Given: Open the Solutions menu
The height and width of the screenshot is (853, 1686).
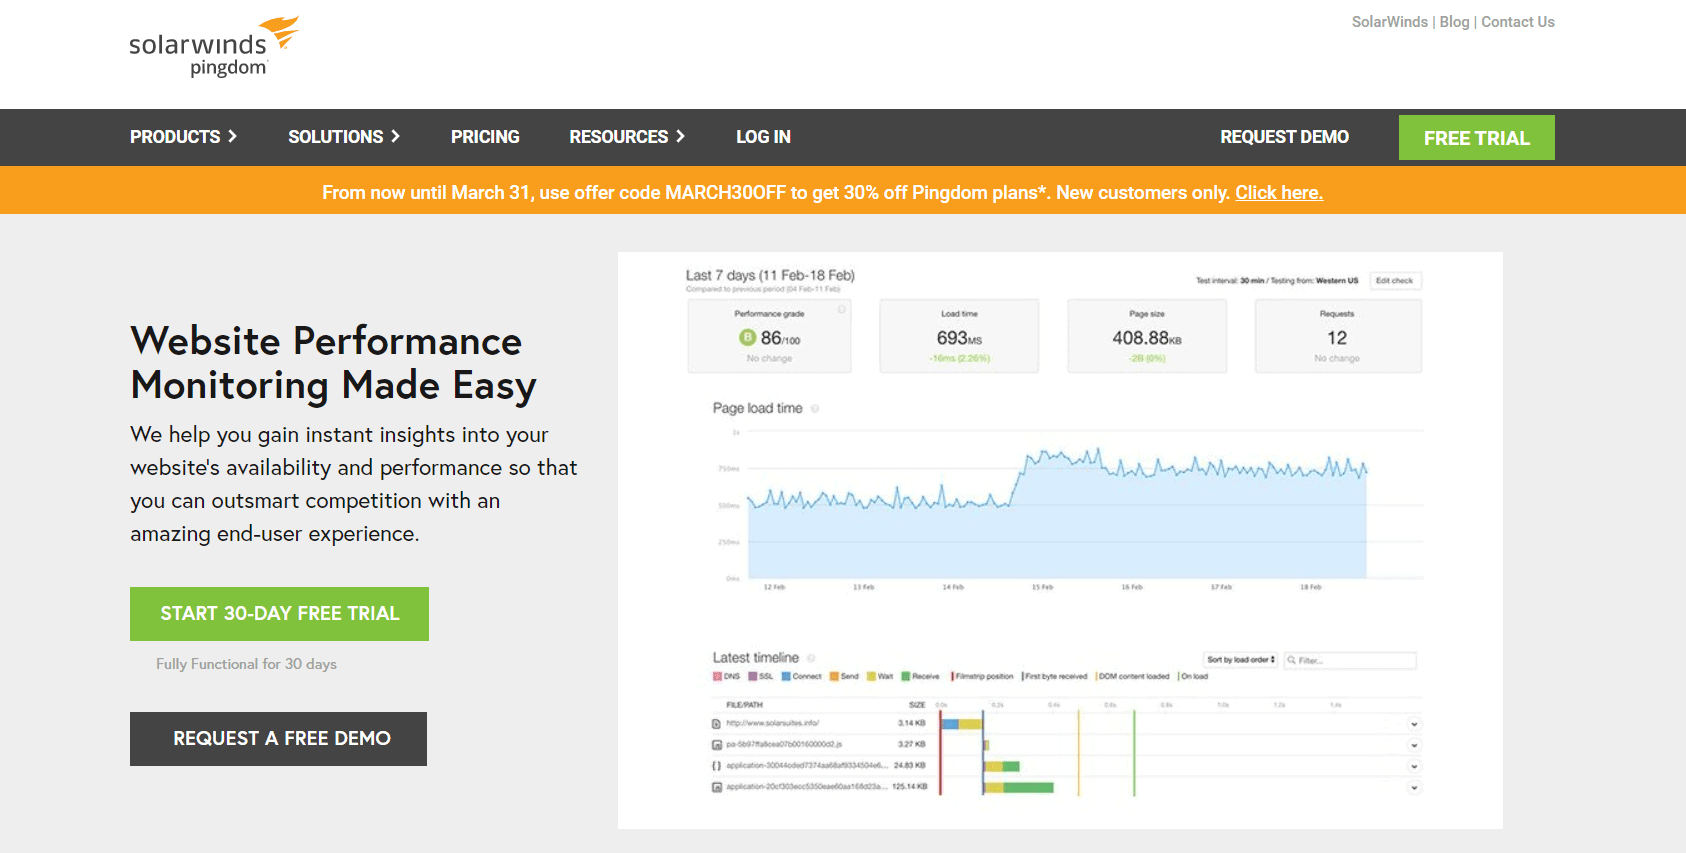Looking at the screenshot, I should click(344, 137).
